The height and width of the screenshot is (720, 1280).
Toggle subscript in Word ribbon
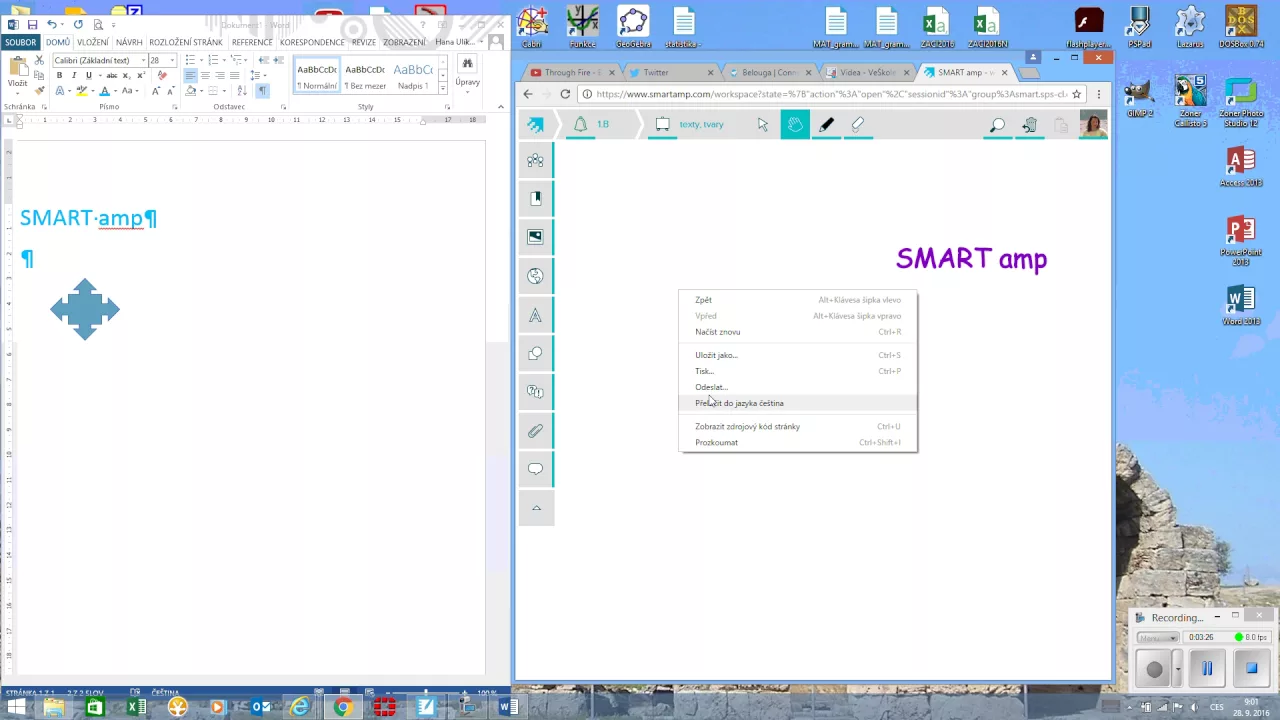tap(126, 75)
